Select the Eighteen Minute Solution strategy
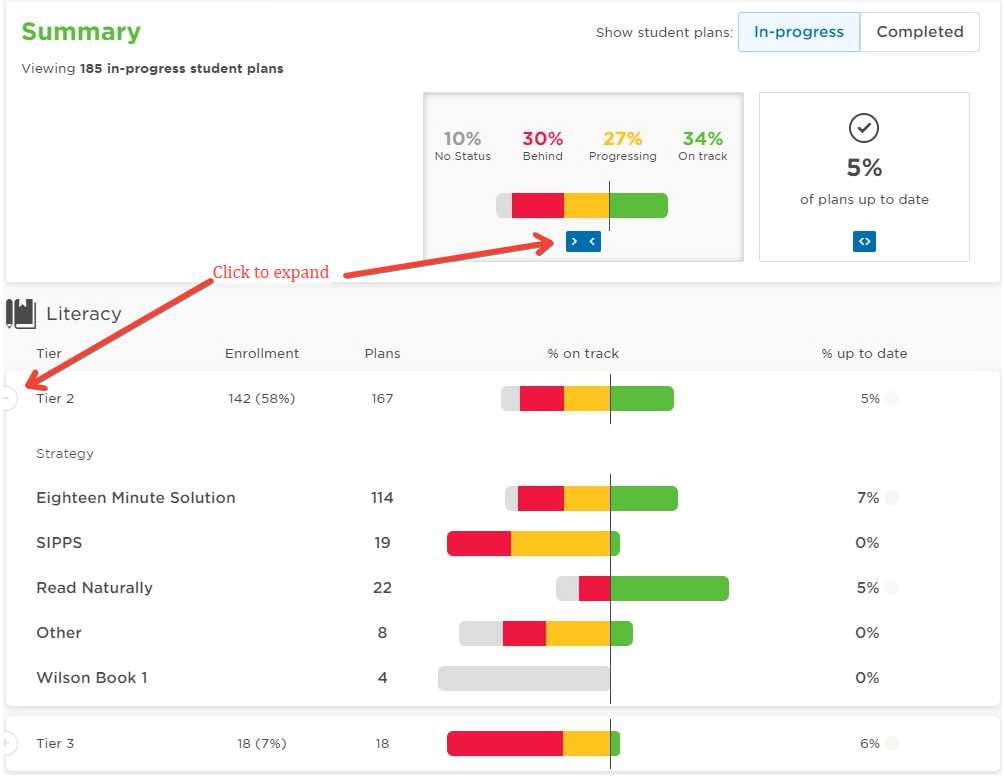 136,498
